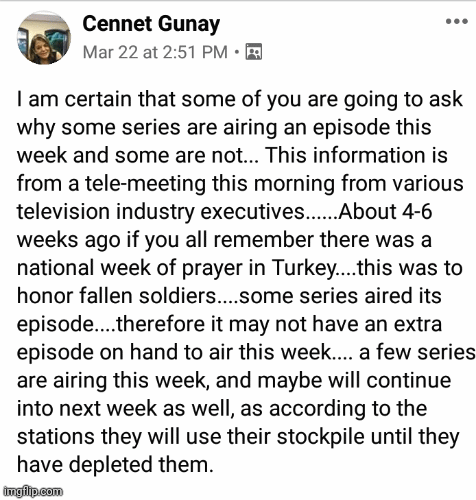Click the line starting "episode....therefore it may"
This screenshot has height=500, width=476.
229,324
